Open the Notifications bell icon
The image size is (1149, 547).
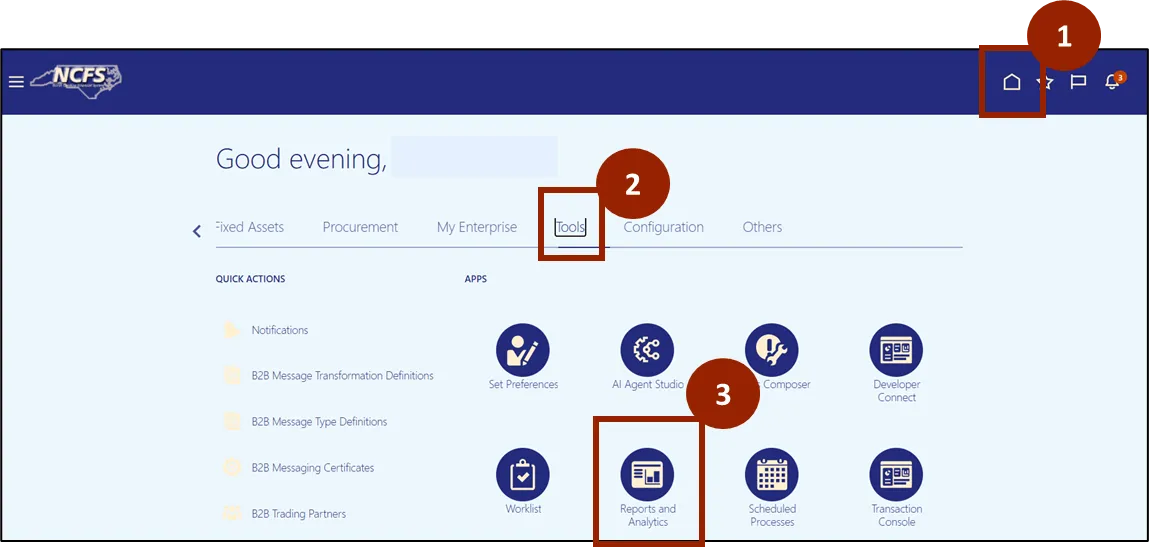[x=1112, y=81]
